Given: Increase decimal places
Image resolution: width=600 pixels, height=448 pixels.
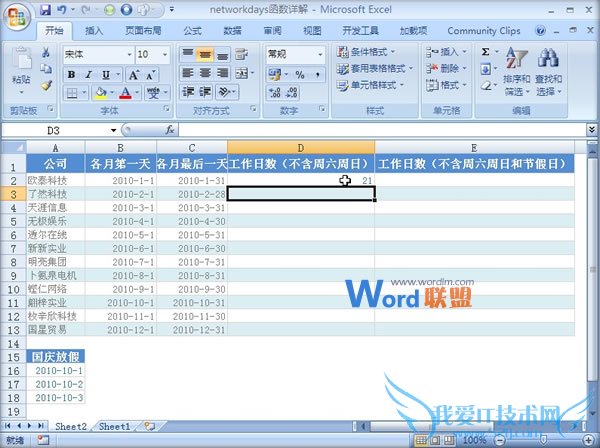Looking at the screenshot, I should tap(274, 93).
